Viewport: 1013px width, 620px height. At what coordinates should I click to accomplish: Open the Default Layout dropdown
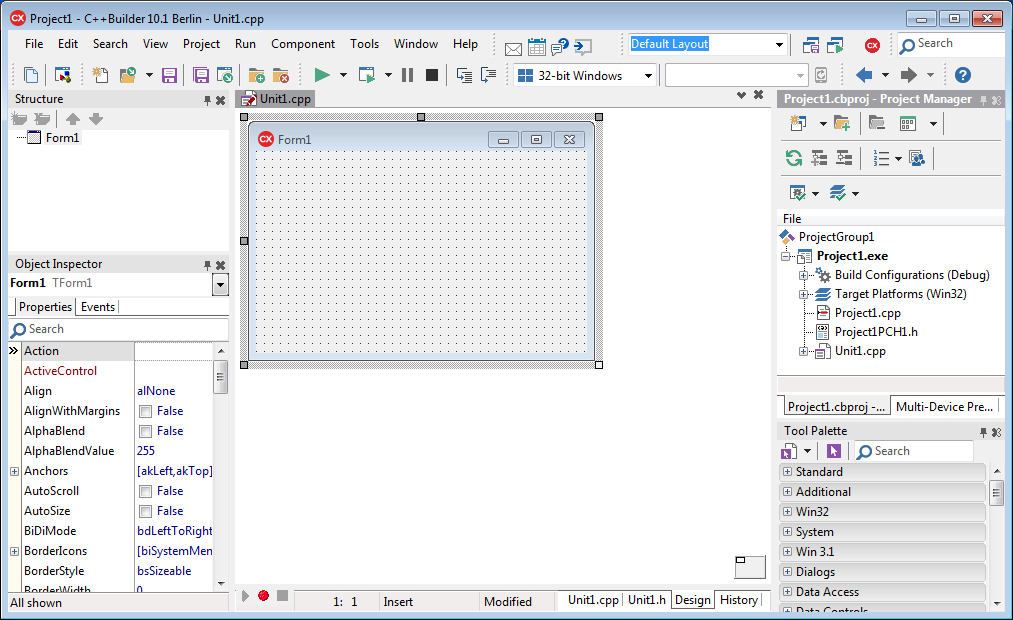click(779, 45)
